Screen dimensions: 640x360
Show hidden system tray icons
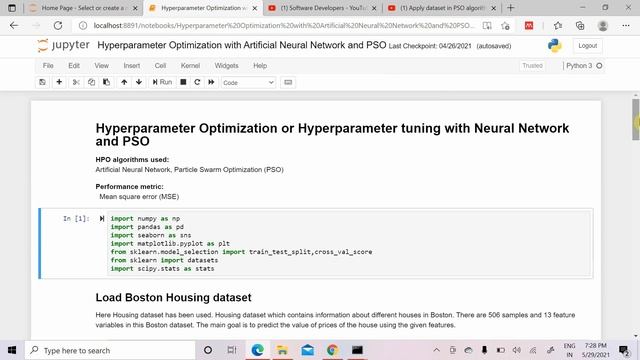pyautogui.click(x=436, y=350)
